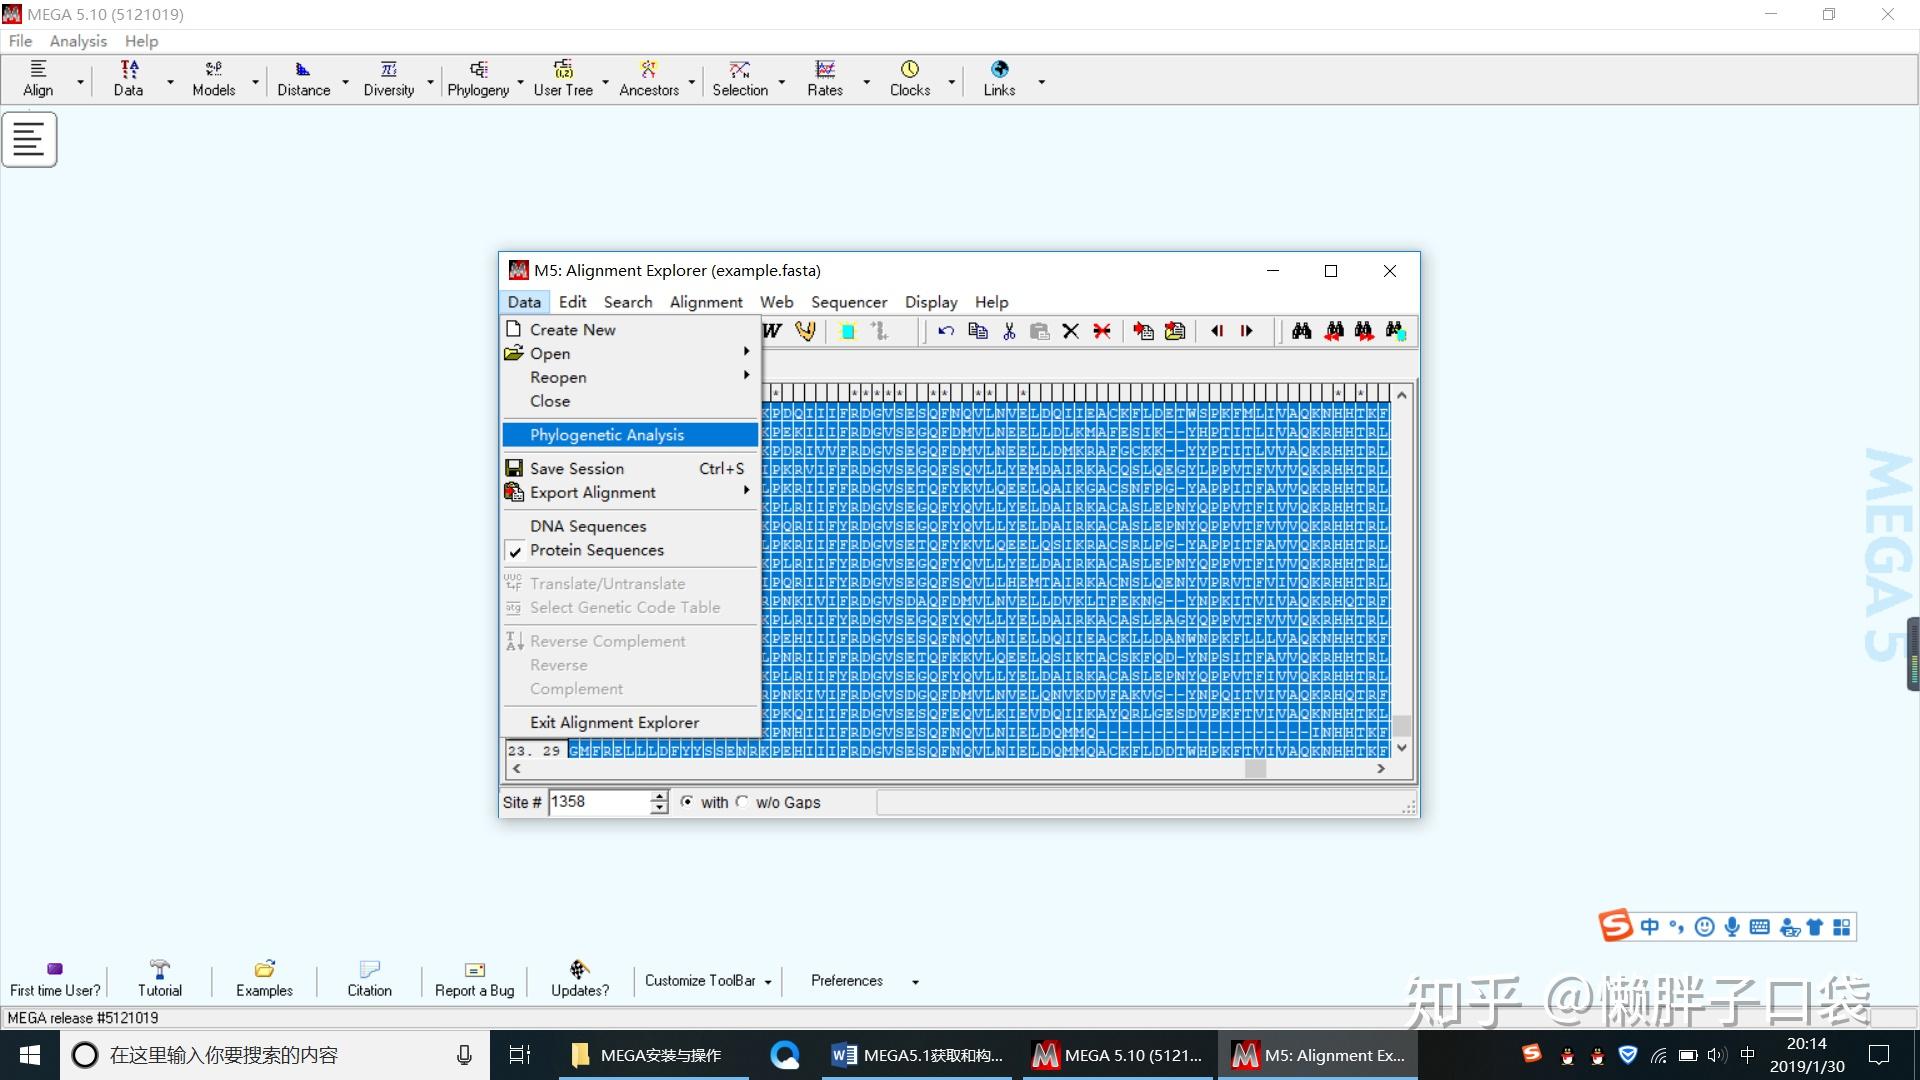The image size is (1920, 1080).
Task: Click the scissors Cut icon
Action: pos(1009,331)
